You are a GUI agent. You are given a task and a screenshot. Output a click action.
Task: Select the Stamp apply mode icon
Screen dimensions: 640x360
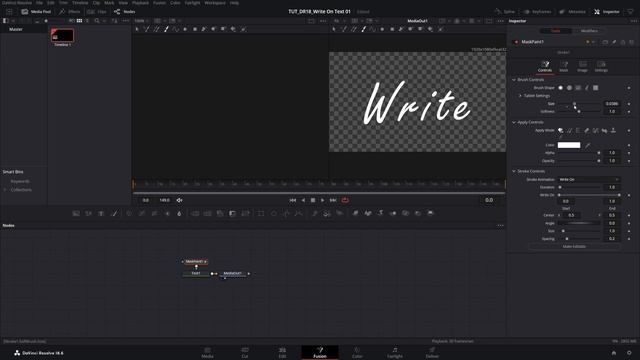click(613, 131)
